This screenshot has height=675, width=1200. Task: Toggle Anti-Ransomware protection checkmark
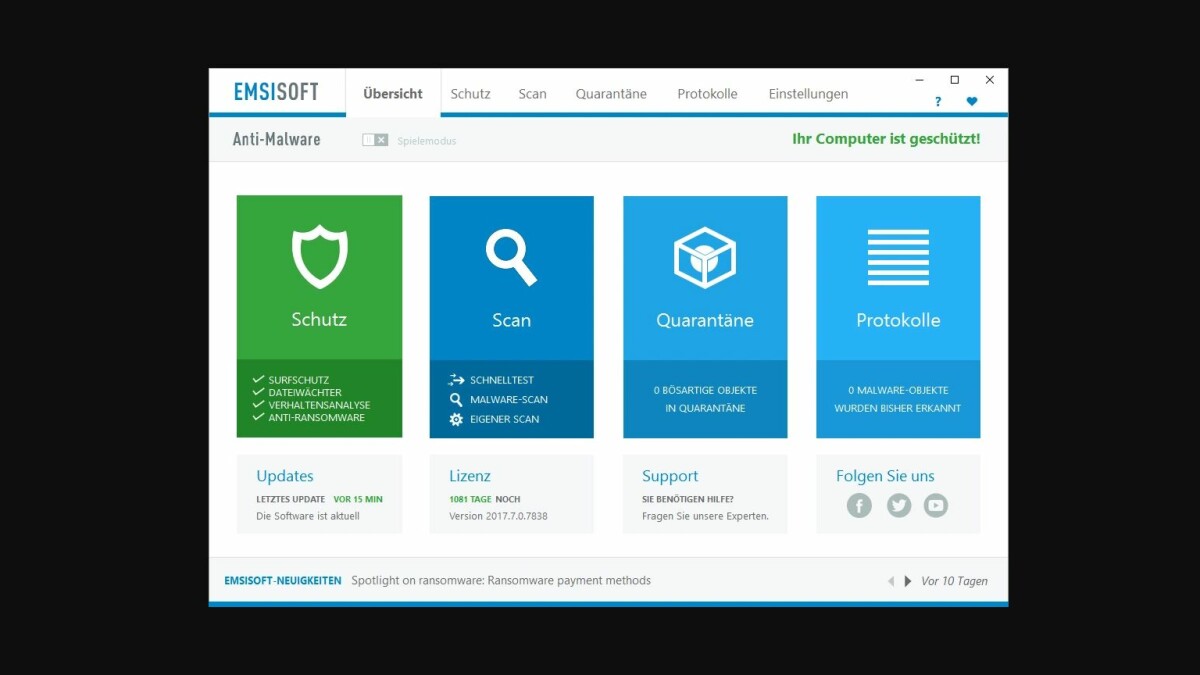(258, 418)
